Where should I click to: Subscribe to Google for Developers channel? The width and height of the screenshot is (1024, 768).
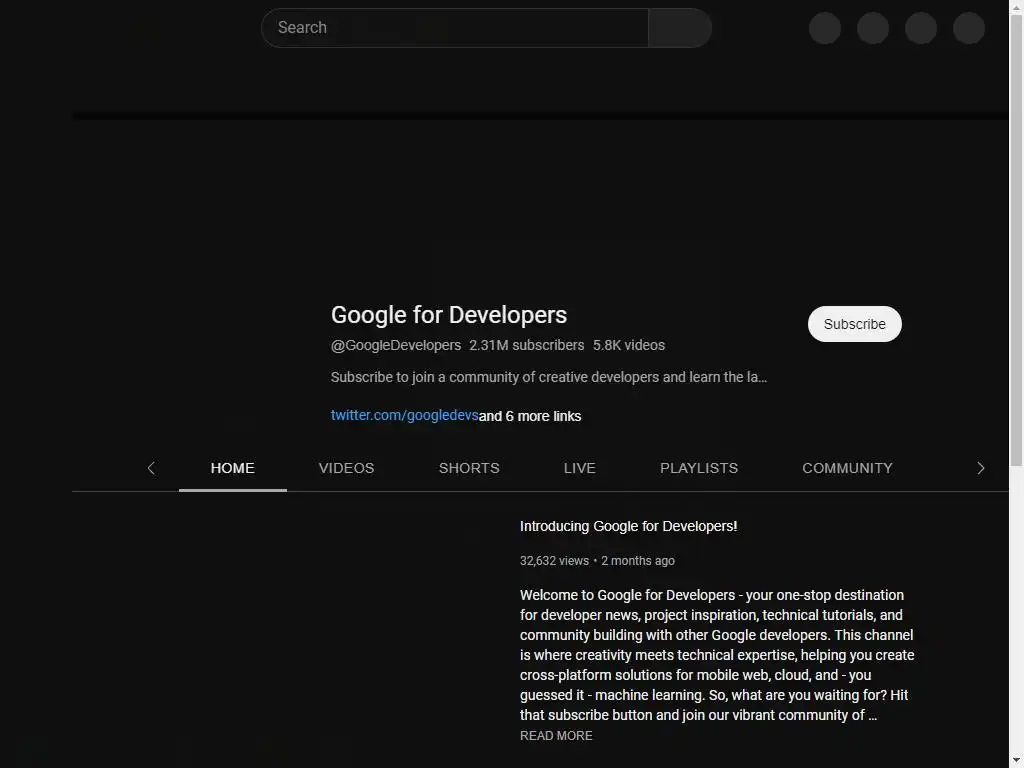(x=854, y=324)
